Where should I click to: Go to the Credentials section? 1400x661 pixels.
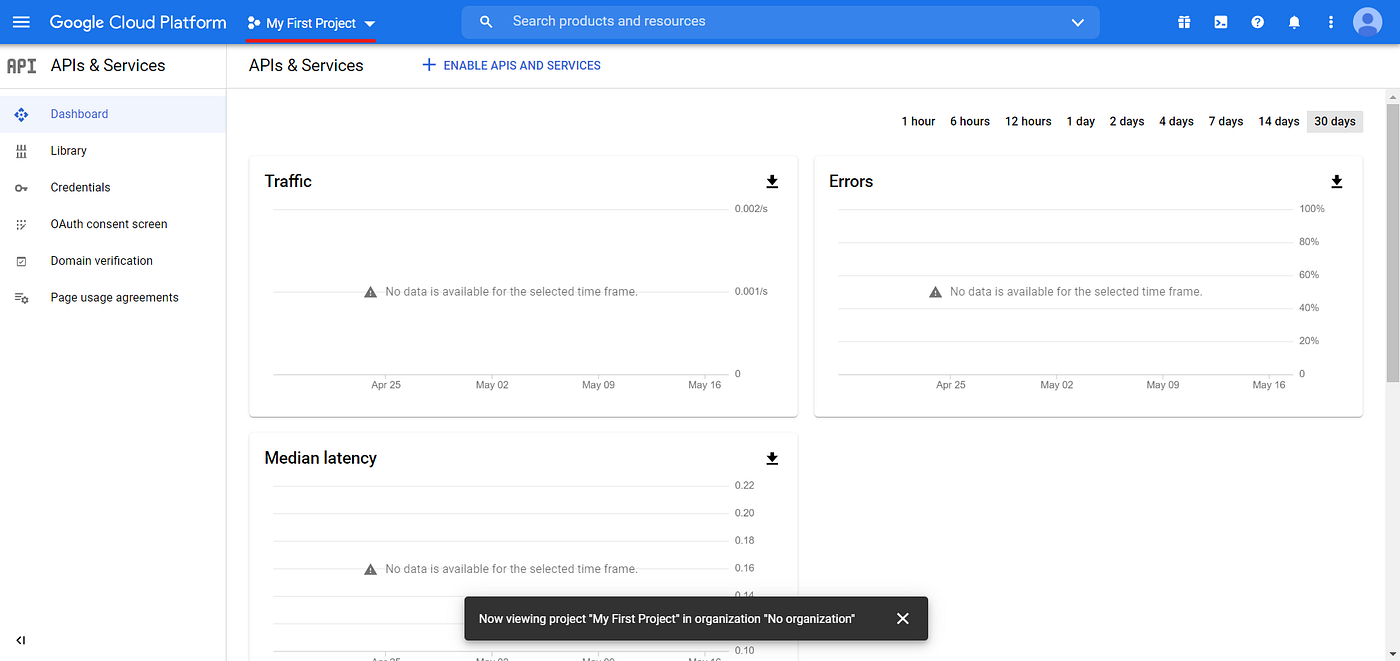pos(80,187)
